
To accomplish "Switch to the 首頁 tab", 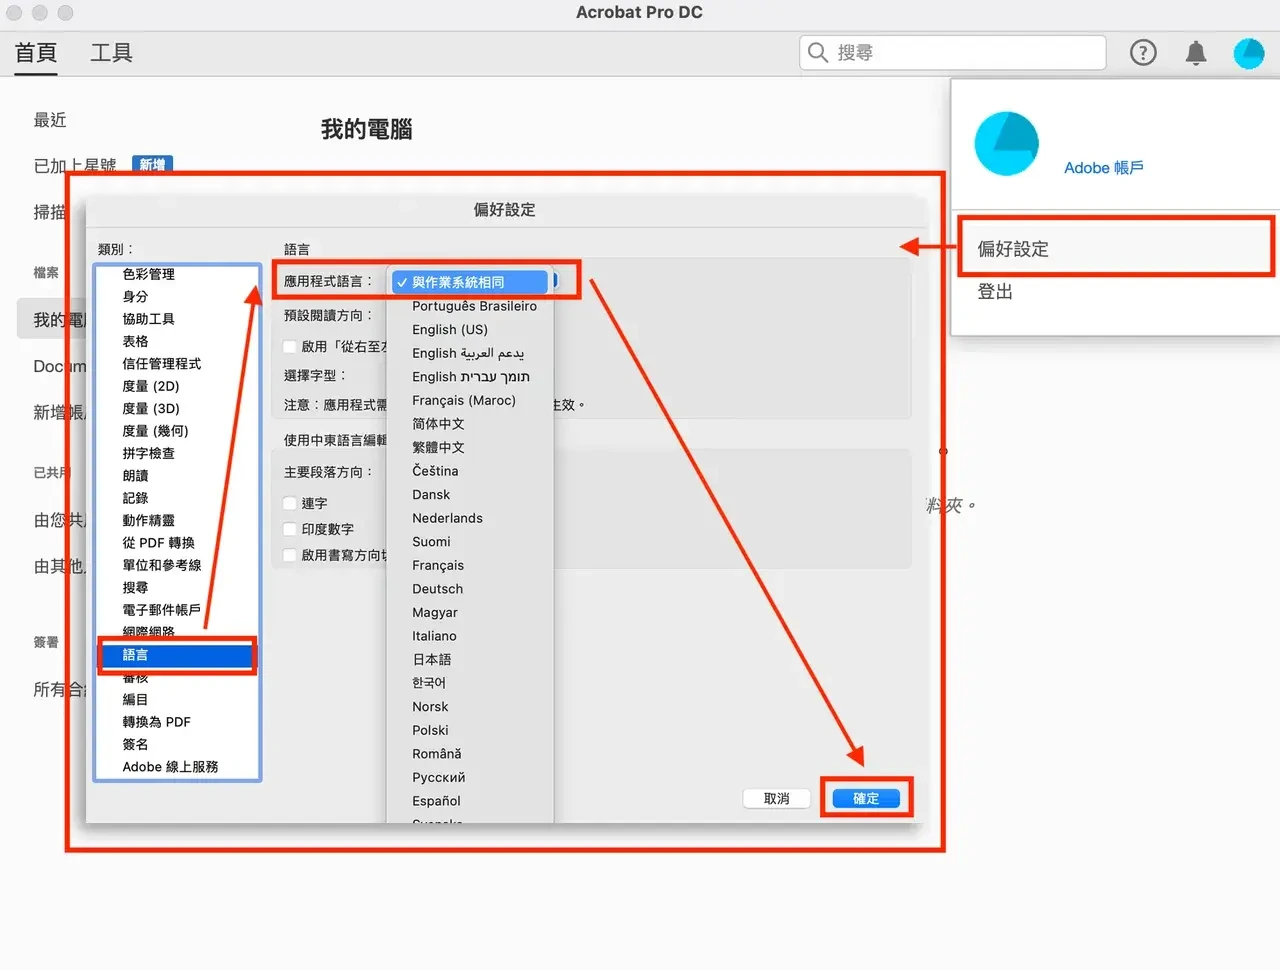I will [36, 52].
